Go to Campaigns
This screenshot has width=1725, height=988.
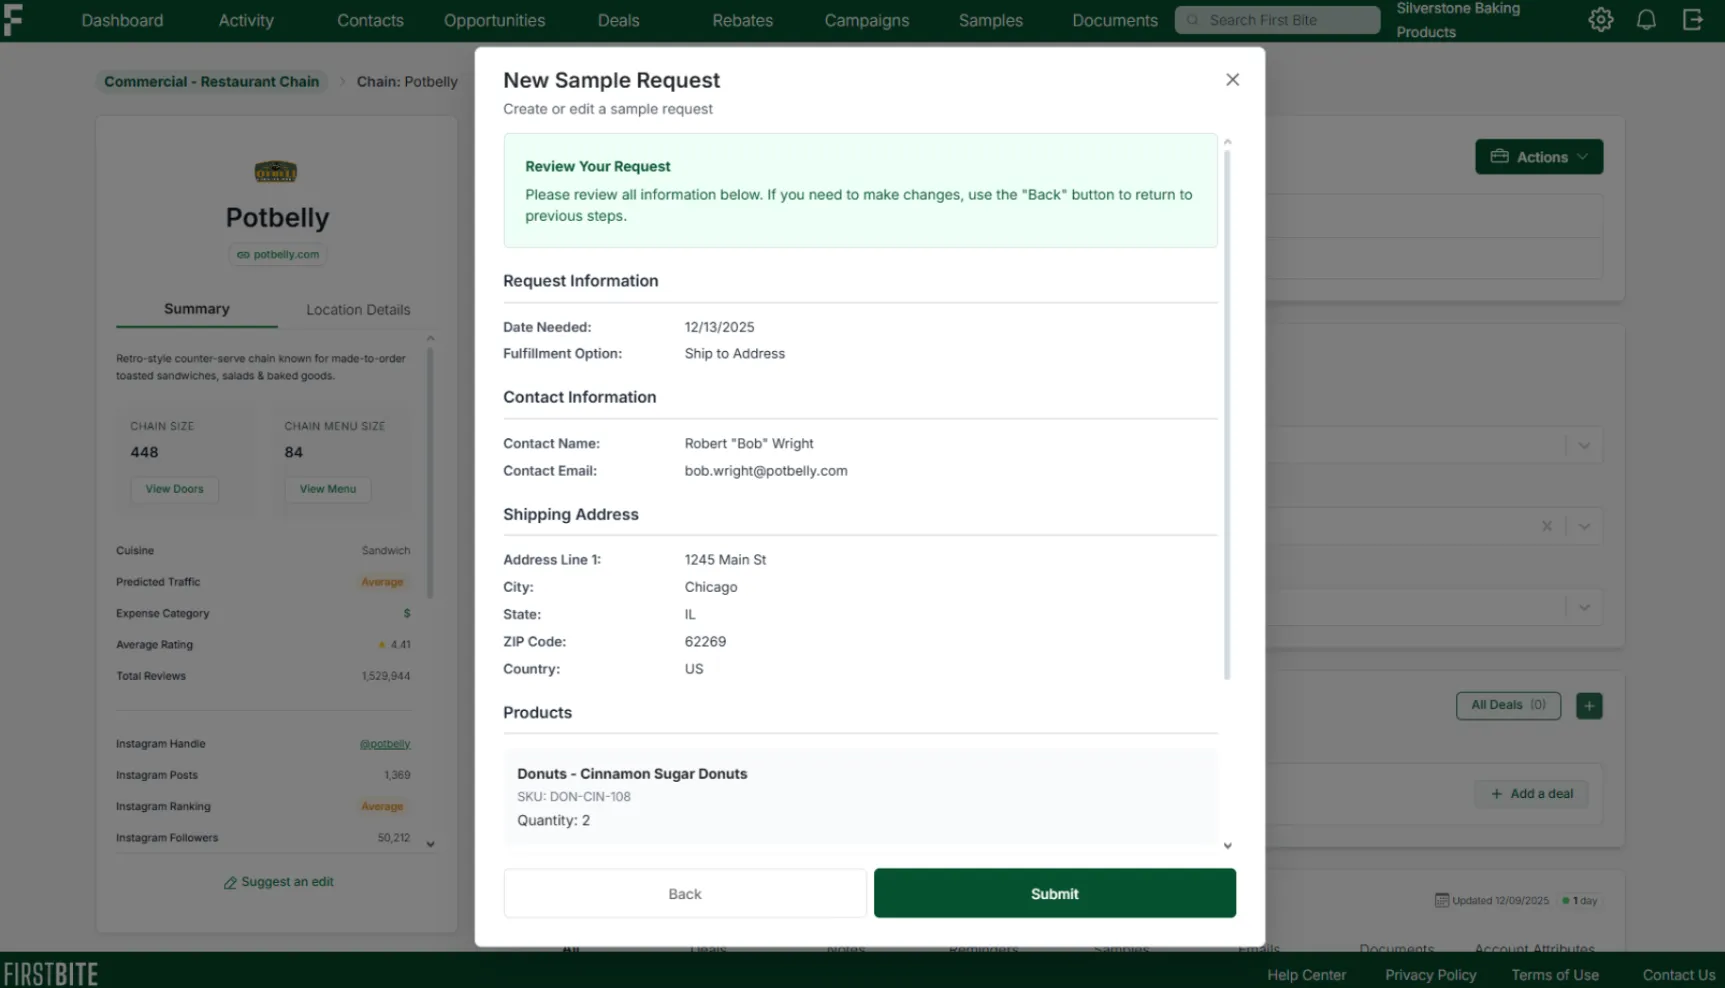click(x=866, y=20)
